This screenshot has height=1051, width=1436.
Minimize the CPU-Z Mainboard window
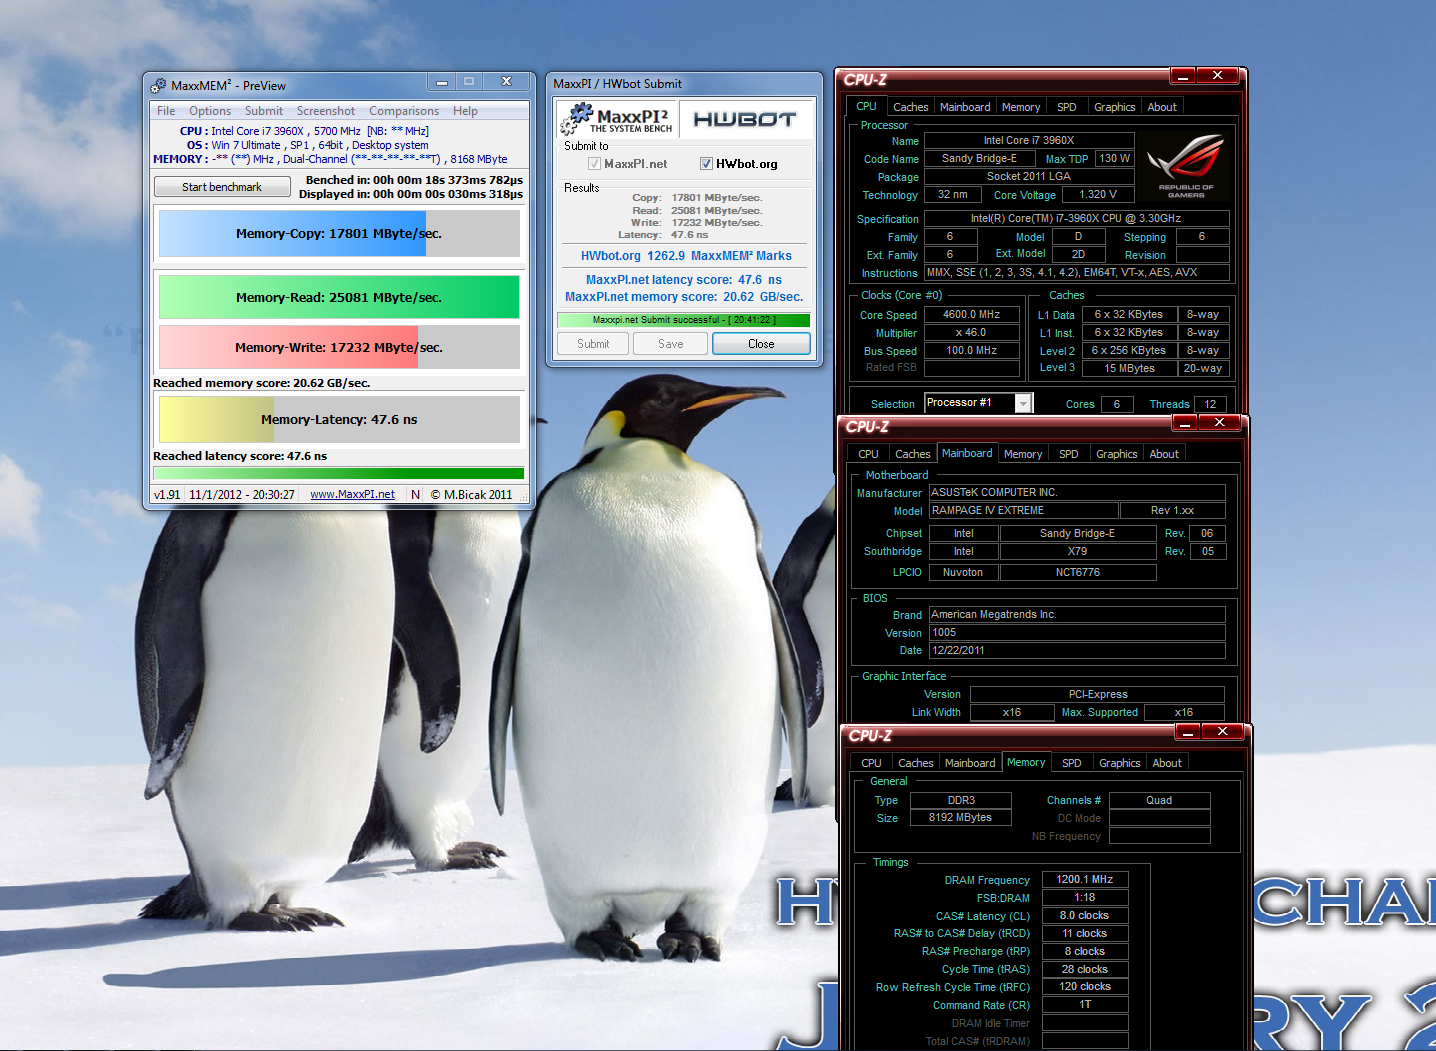point(1184,423)
